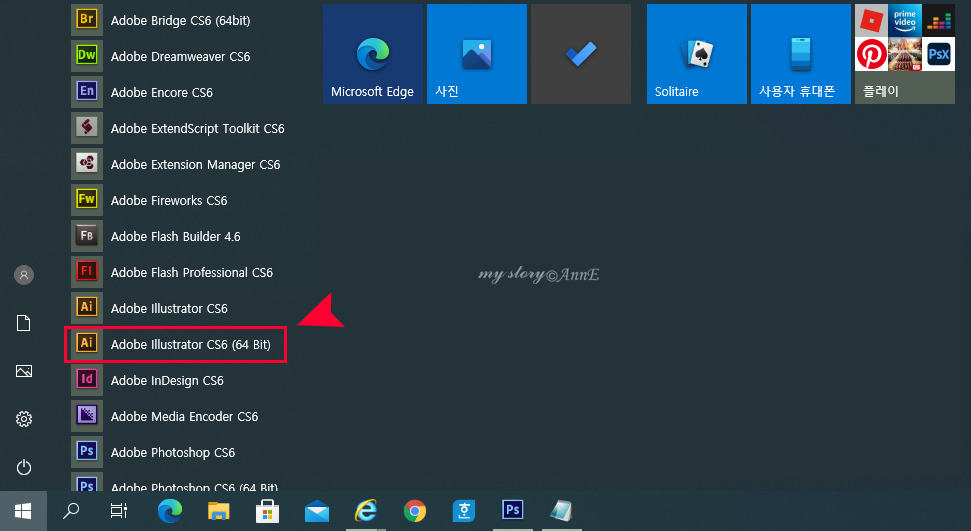
Task: Open the 플레이 folder label
Action: click(x=881, y=91)
